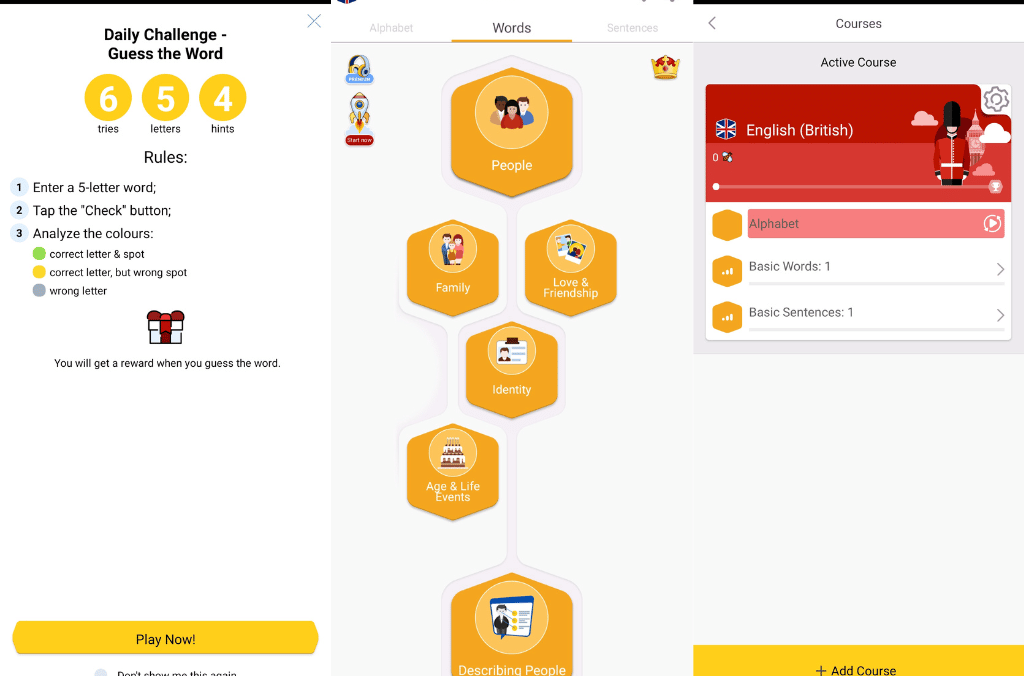Switch to the Sentences tab

[x=632, y=28]
